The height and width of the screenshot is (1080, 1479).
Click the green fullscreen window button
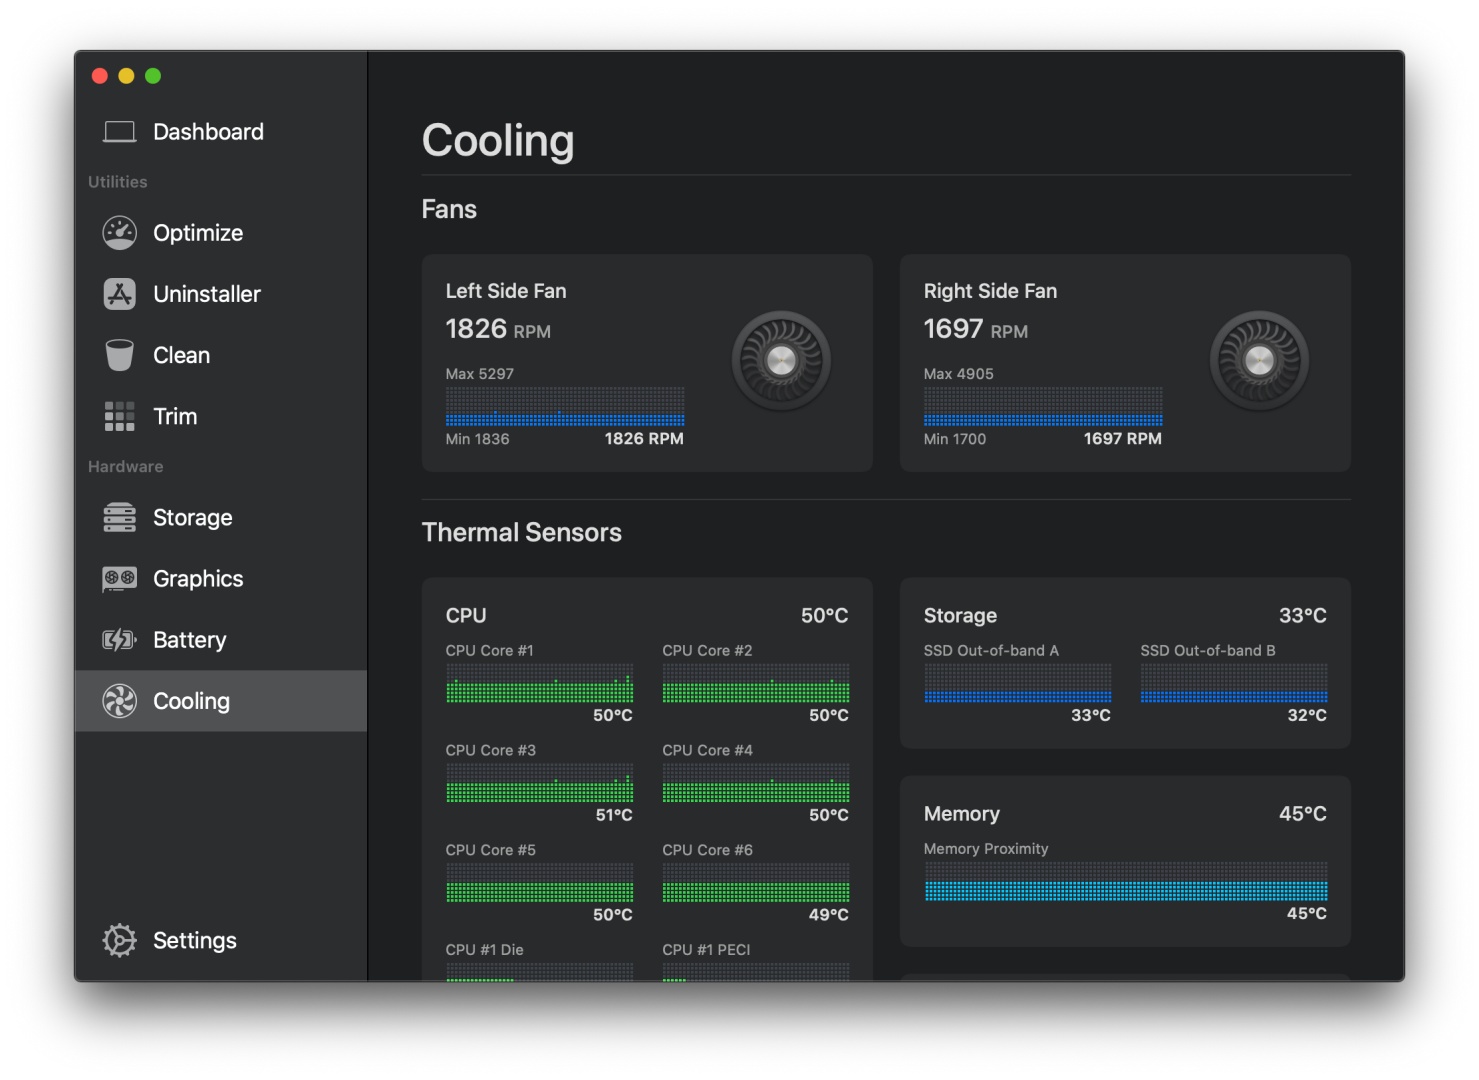tap(153, 76)
